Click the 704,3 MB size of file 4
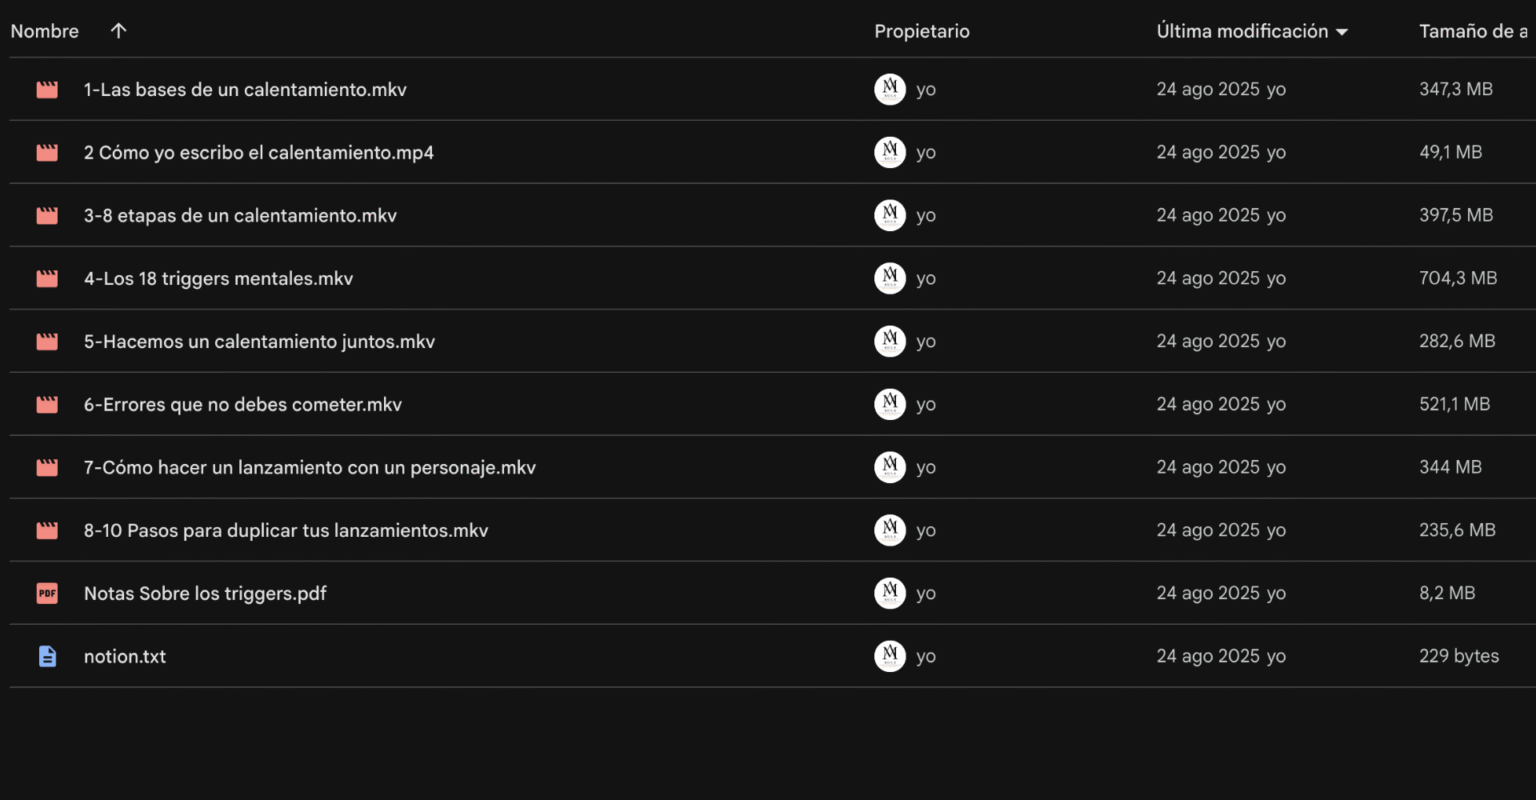This screenshot has width=1536, height=800. (x=1457, y=279)
